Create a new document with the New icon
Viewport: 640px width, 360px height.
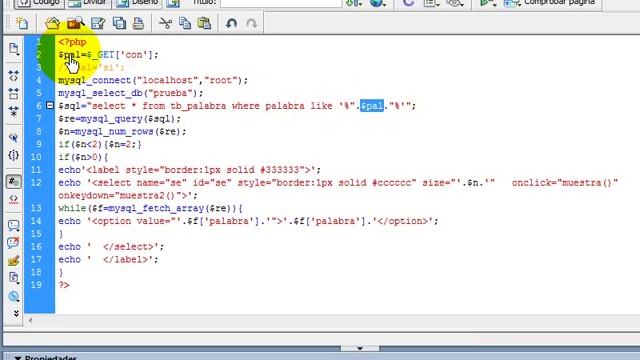22,23
